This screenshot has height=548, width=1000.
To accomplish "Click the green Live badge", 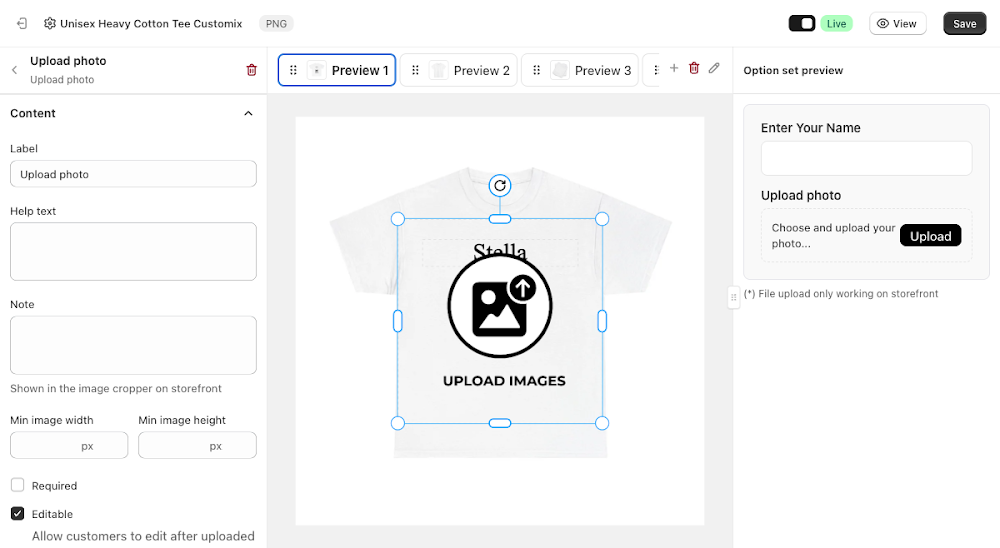I will click(x=836, y=24).
